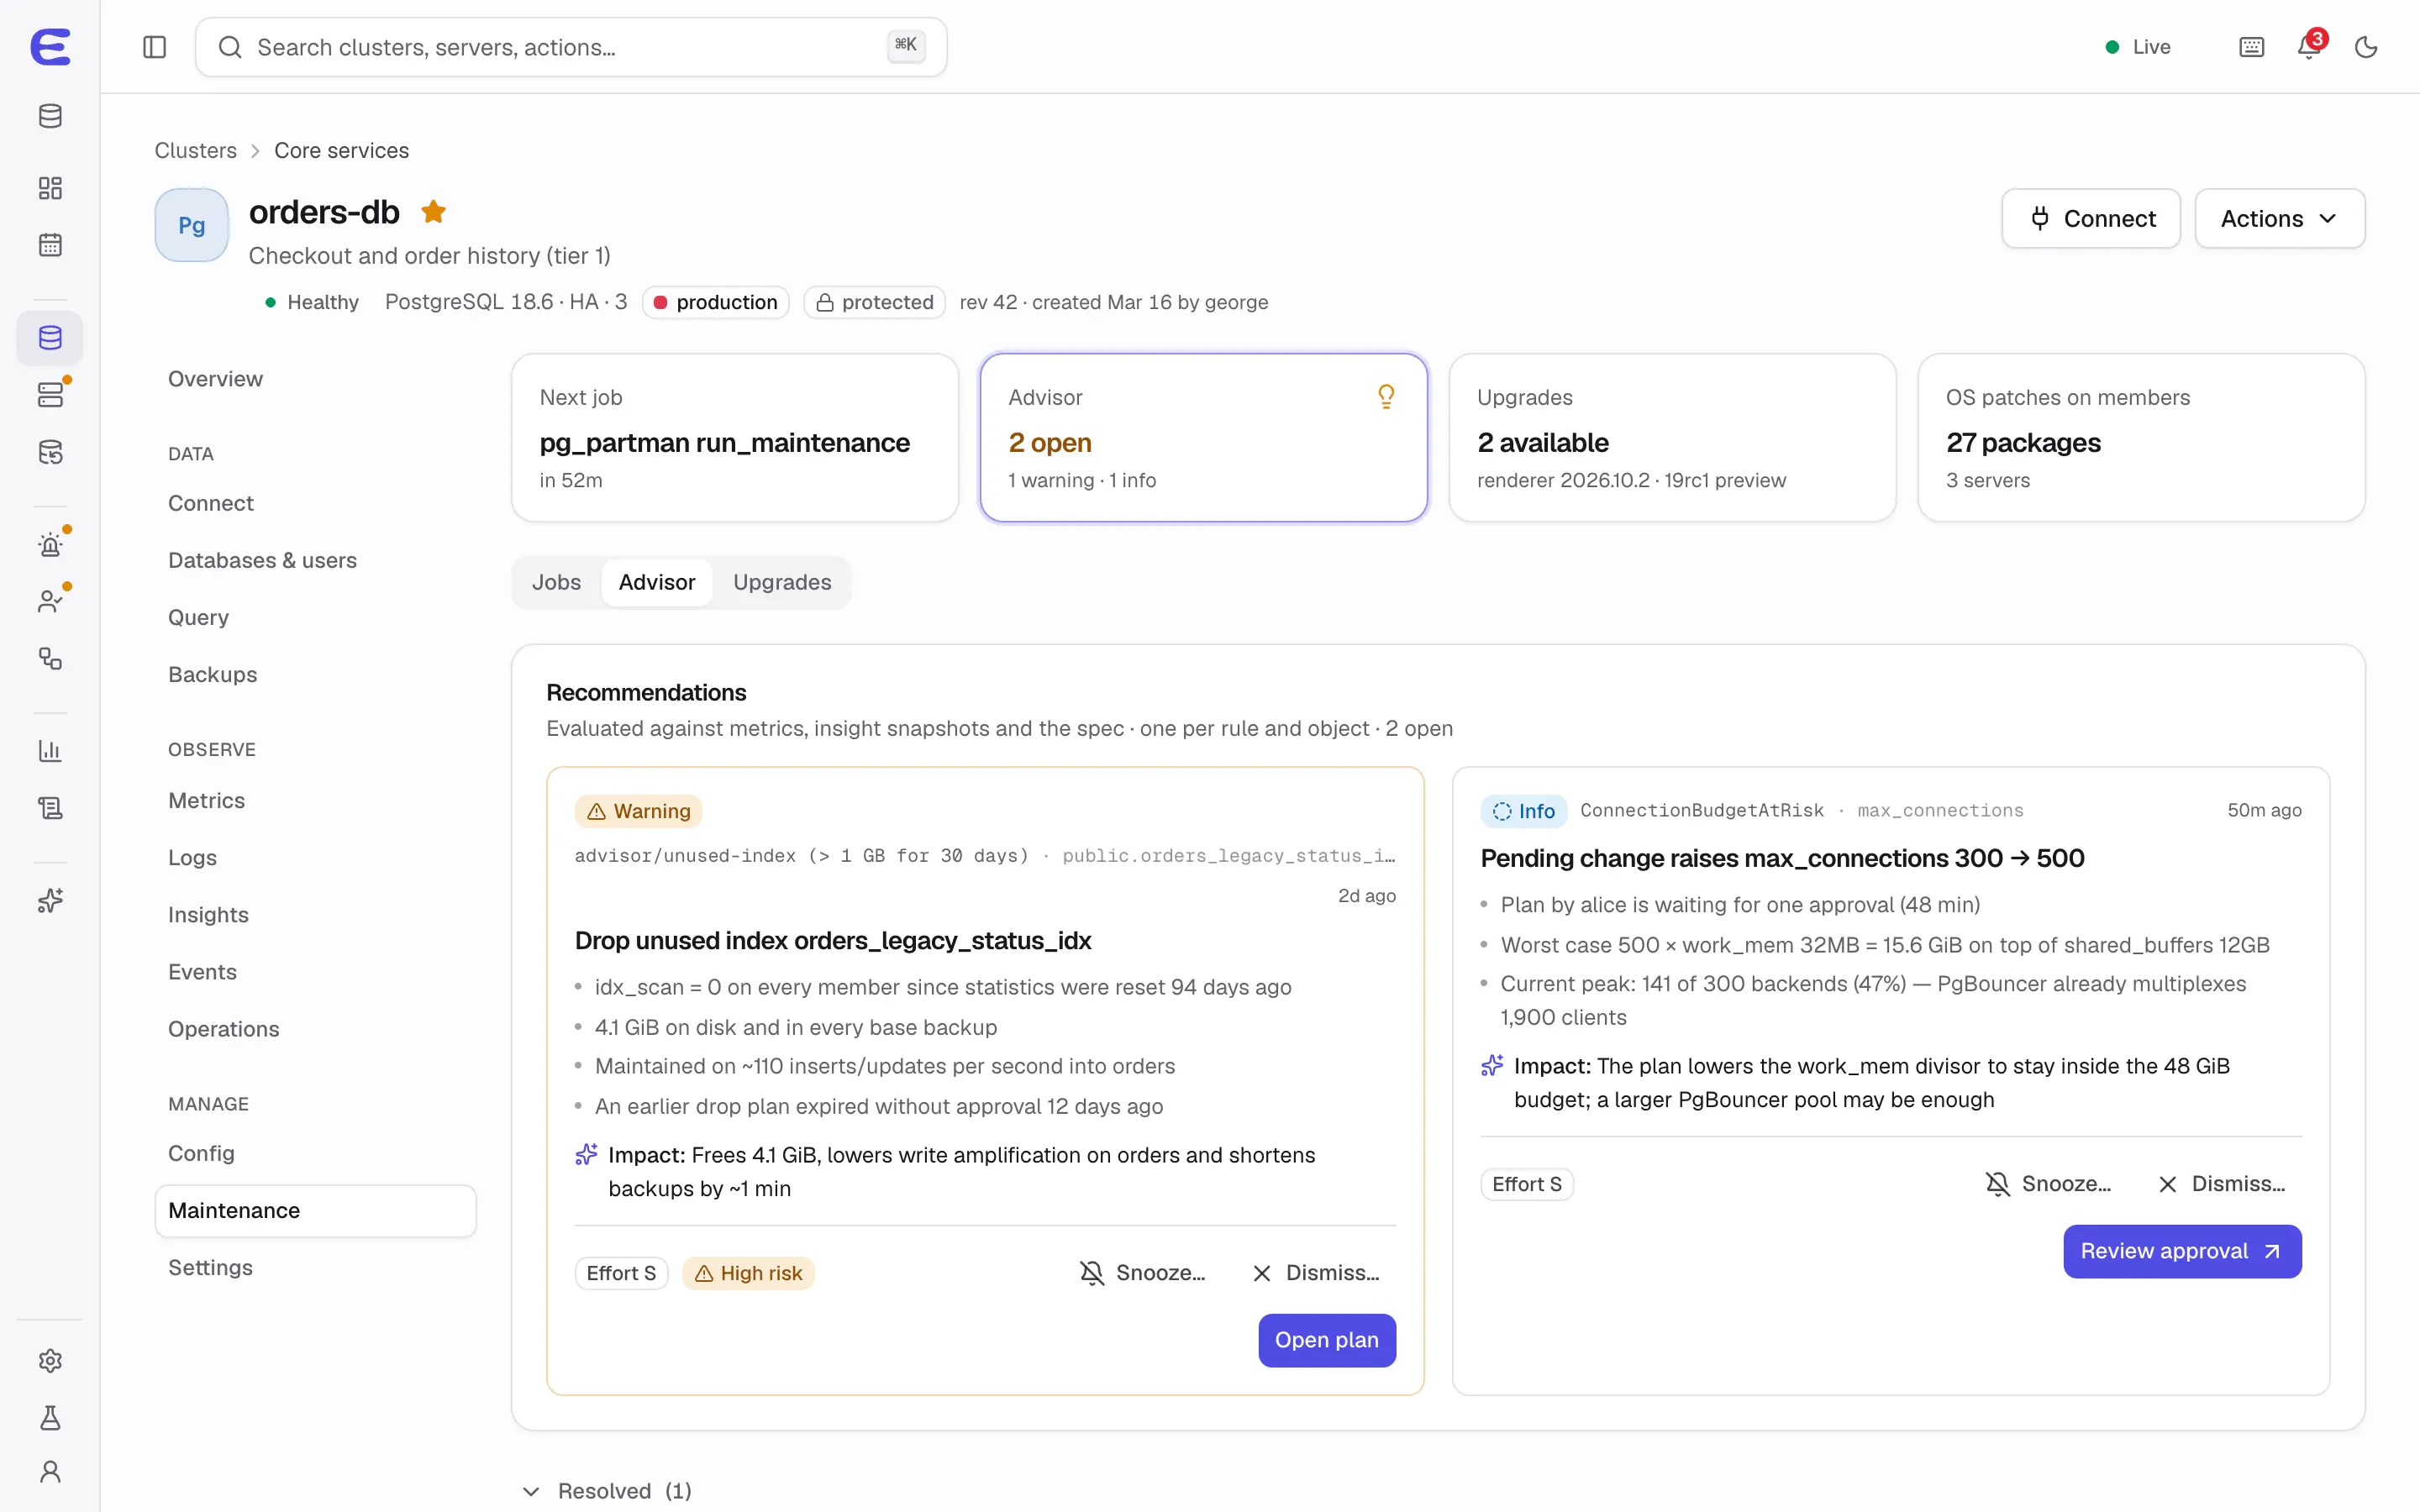Screen dimensions: 2420x1512
Task: Open the user approvals icon
Action: [50, 601]
